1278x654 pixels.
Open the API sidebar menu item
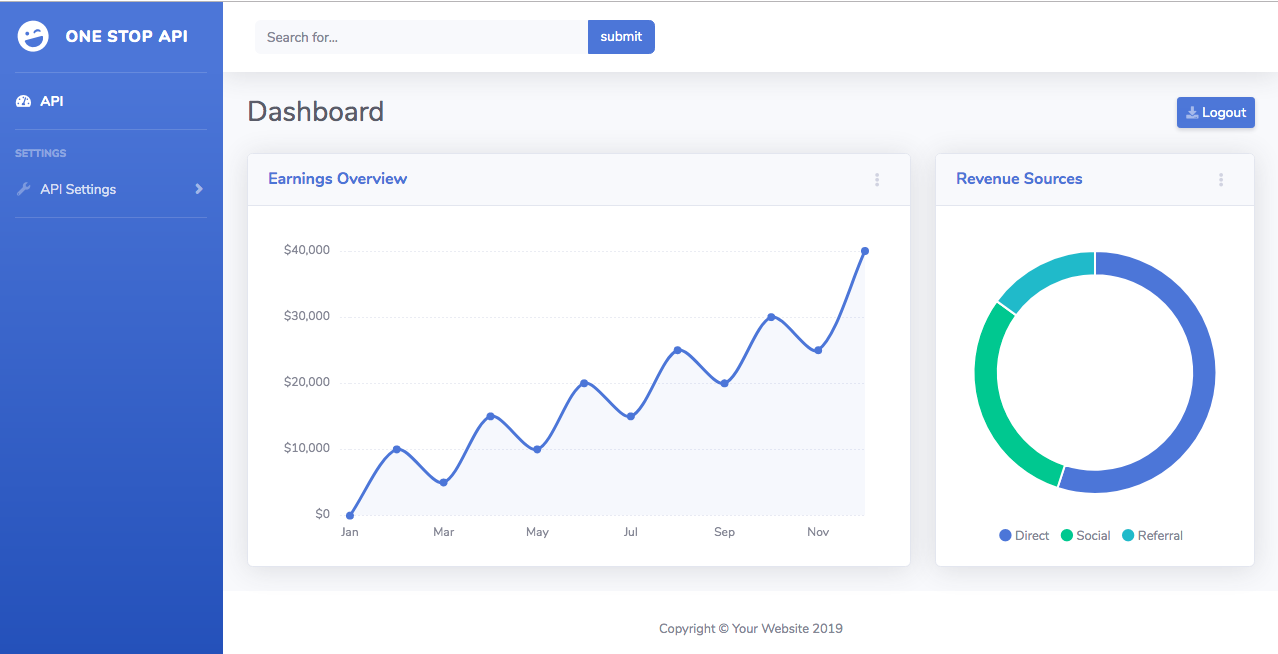point(52,101)
